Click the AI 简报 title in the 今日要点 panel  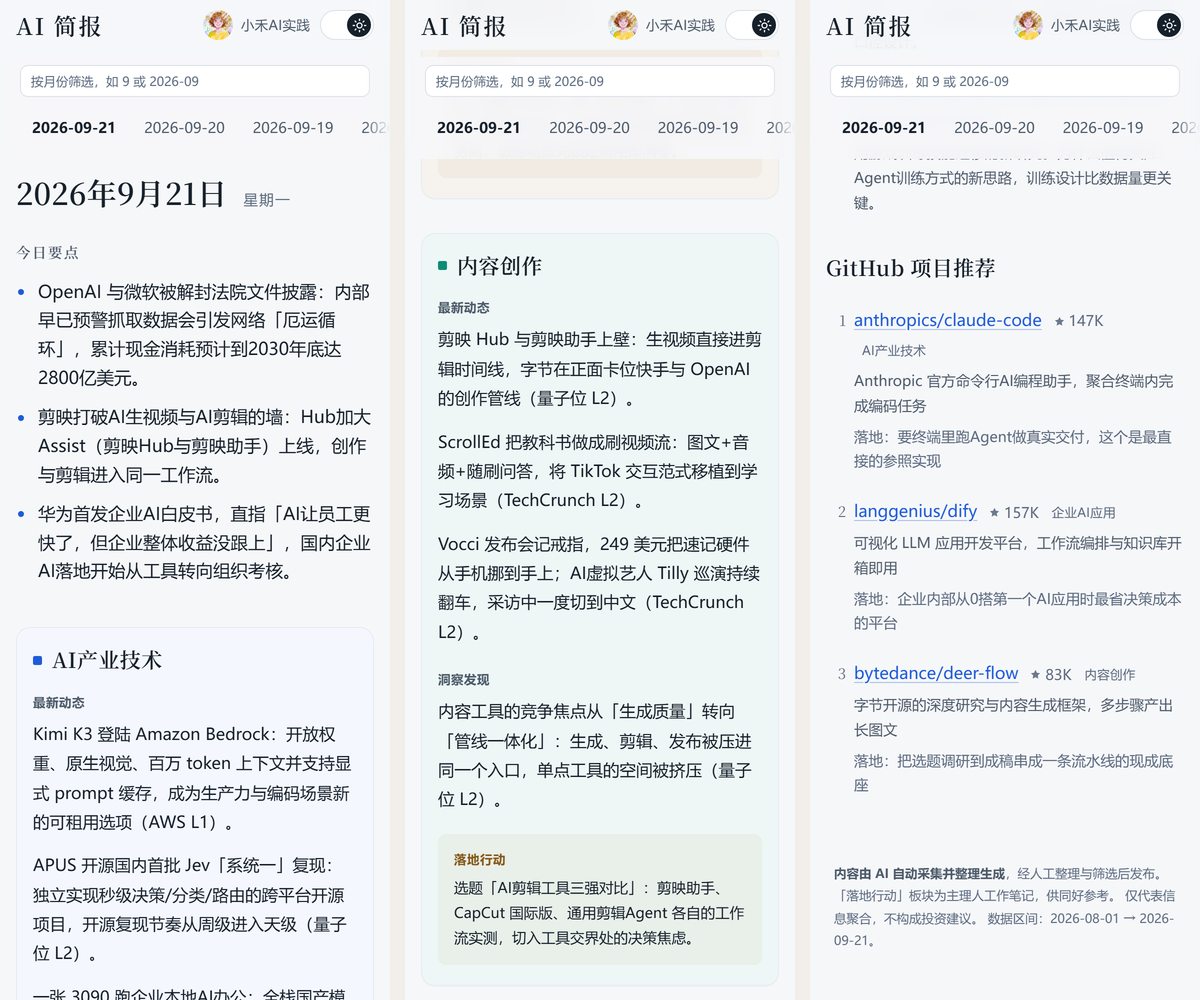[59, 27]
